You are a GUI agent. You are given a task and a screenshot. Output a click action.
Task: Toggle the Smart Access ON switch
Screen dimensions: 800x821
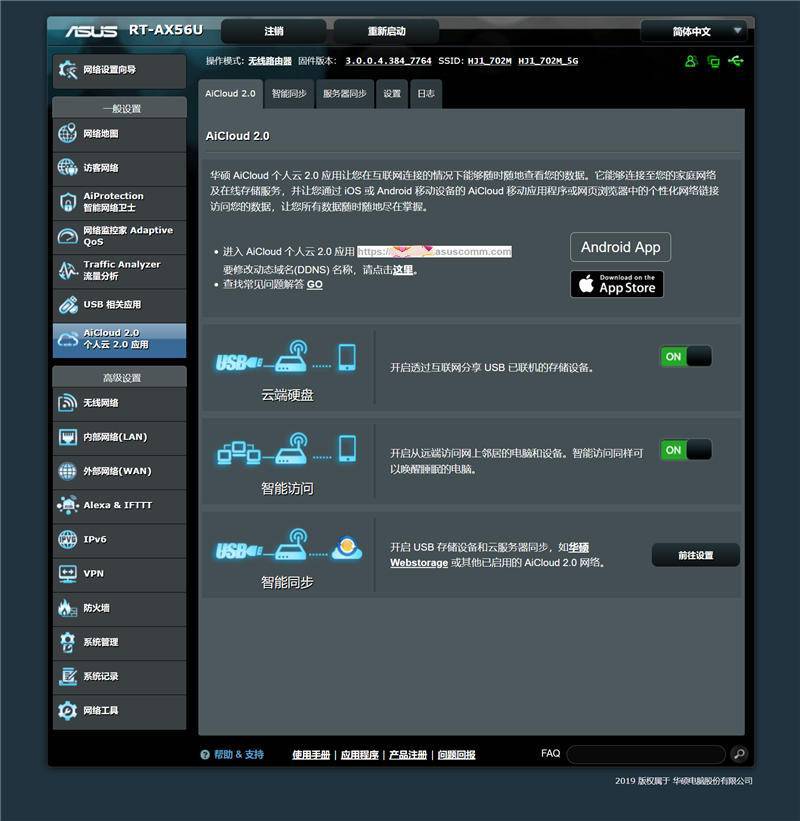(686, 450)
